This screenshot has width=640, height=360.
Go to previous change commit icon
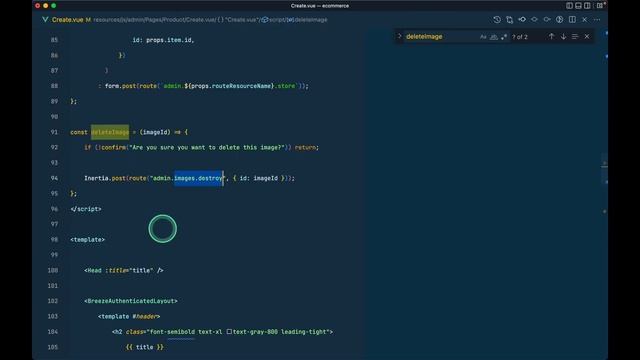coord(522,20)
